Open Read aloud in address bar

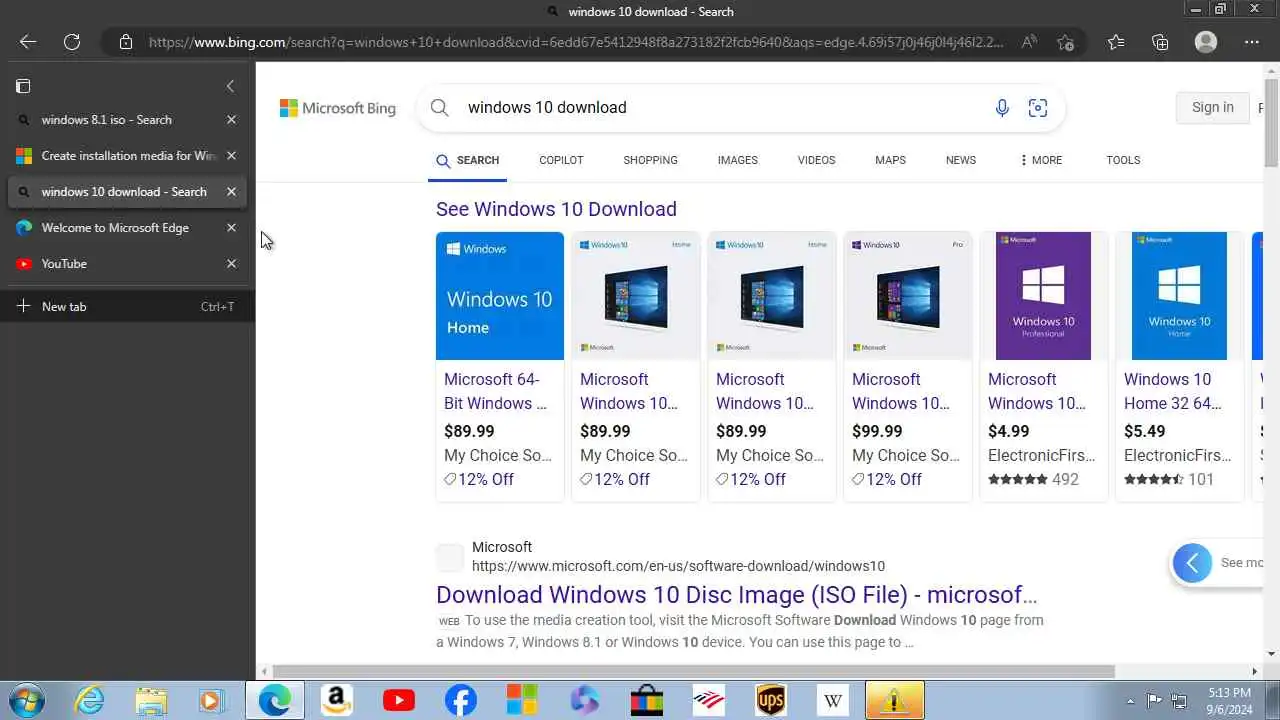click(x=1028, y=42)
